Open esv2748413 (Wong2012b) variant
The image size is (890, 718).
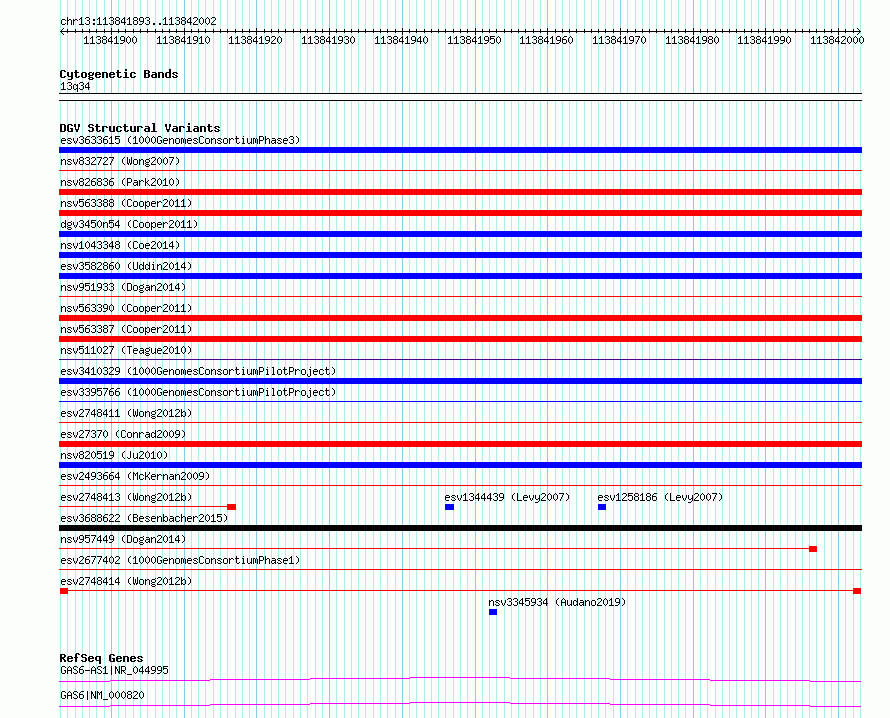coord(126,497)
